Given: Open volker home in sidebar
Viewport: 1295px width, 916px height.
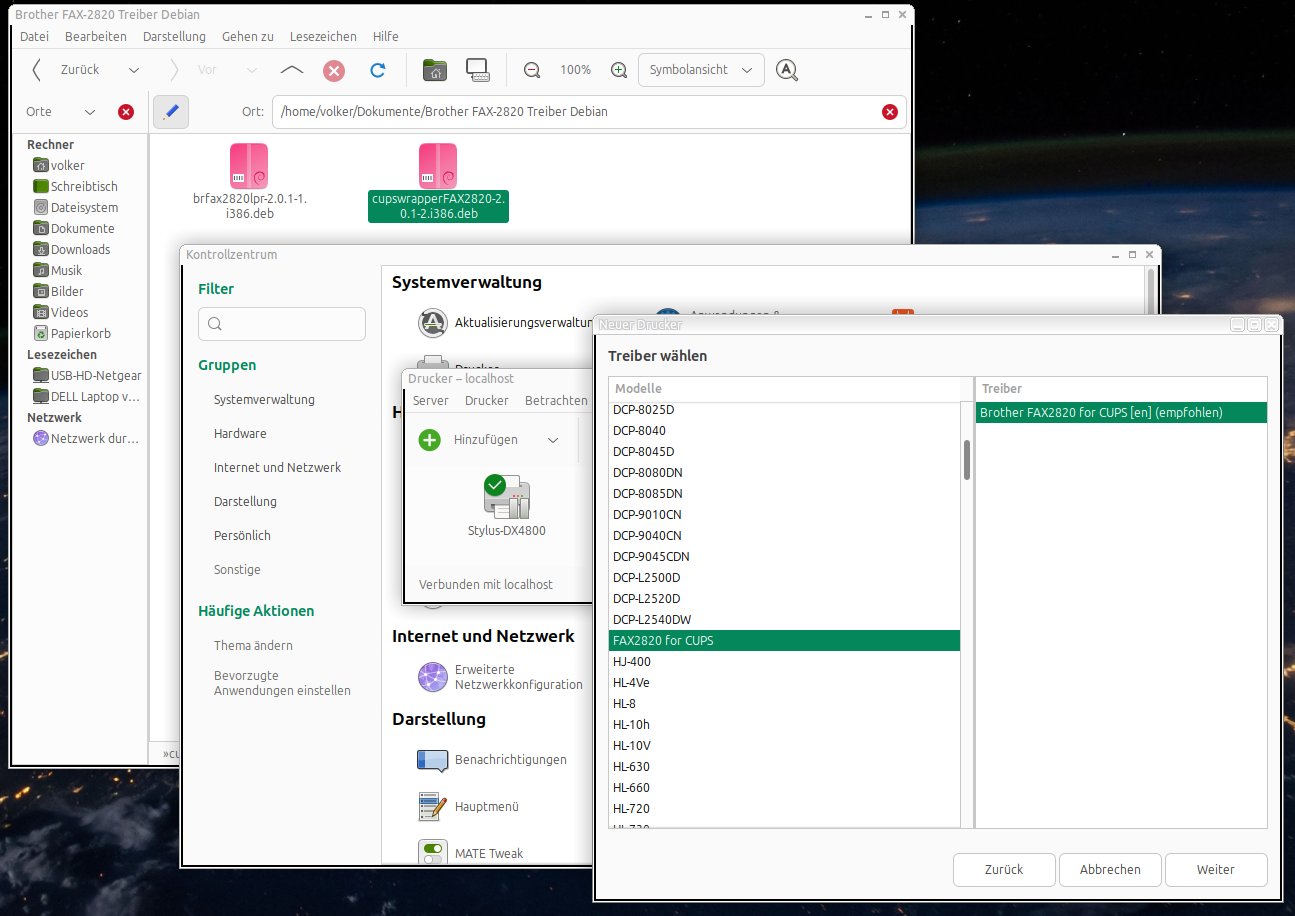Looking at the screenshot, I should coord(68,166).
